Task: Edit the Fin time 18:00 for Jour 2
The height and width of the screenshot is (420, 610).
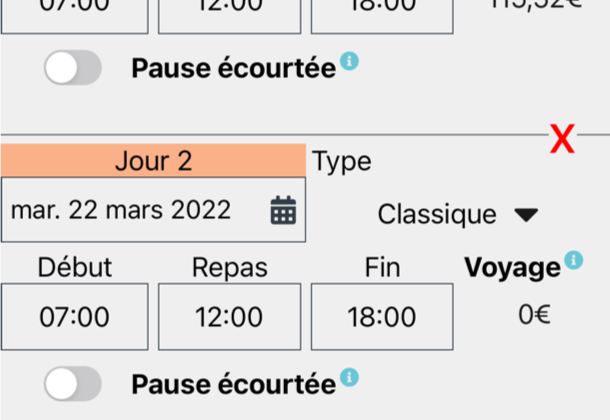Action: (382, 317)
